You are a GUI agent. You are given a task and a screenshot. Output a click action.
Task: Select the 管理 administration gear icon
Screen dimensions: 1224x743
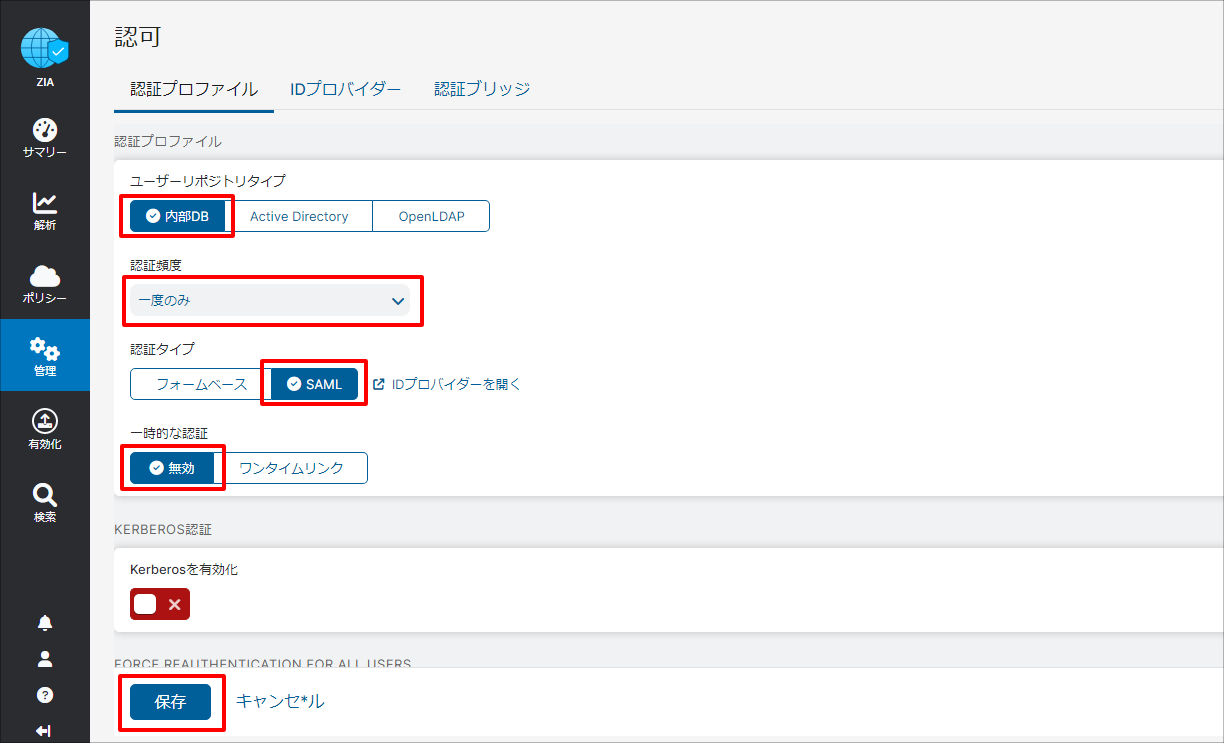point(44,350)
